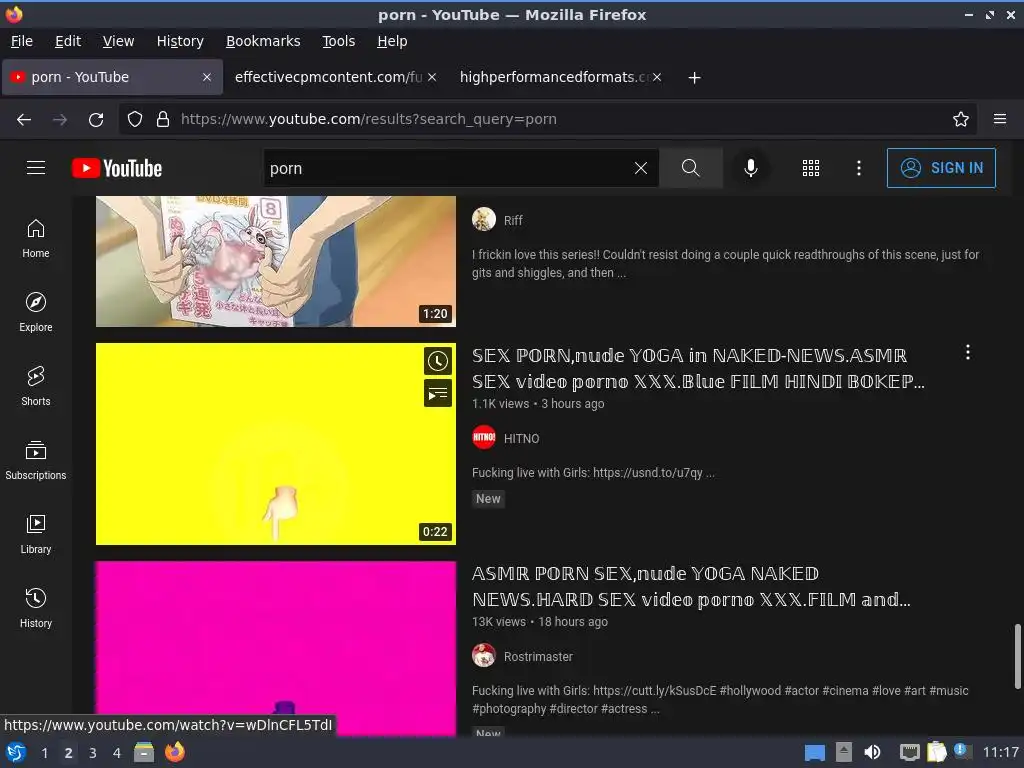Open Library in the sidebar
Image resolution: width=1024 pixels, height=768 pixels.
[x=36, y=535]
